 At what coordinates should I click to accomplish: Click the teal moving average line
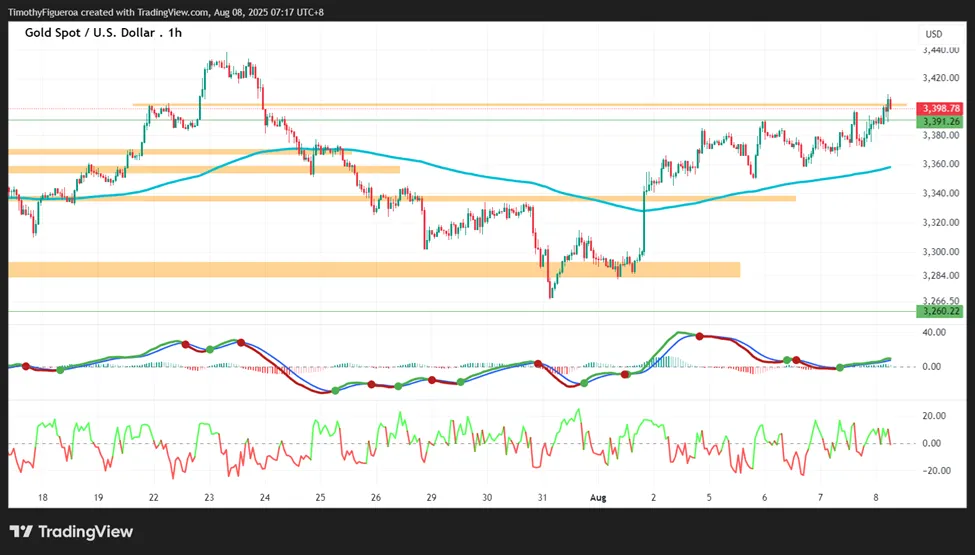(x=435, y=165)
